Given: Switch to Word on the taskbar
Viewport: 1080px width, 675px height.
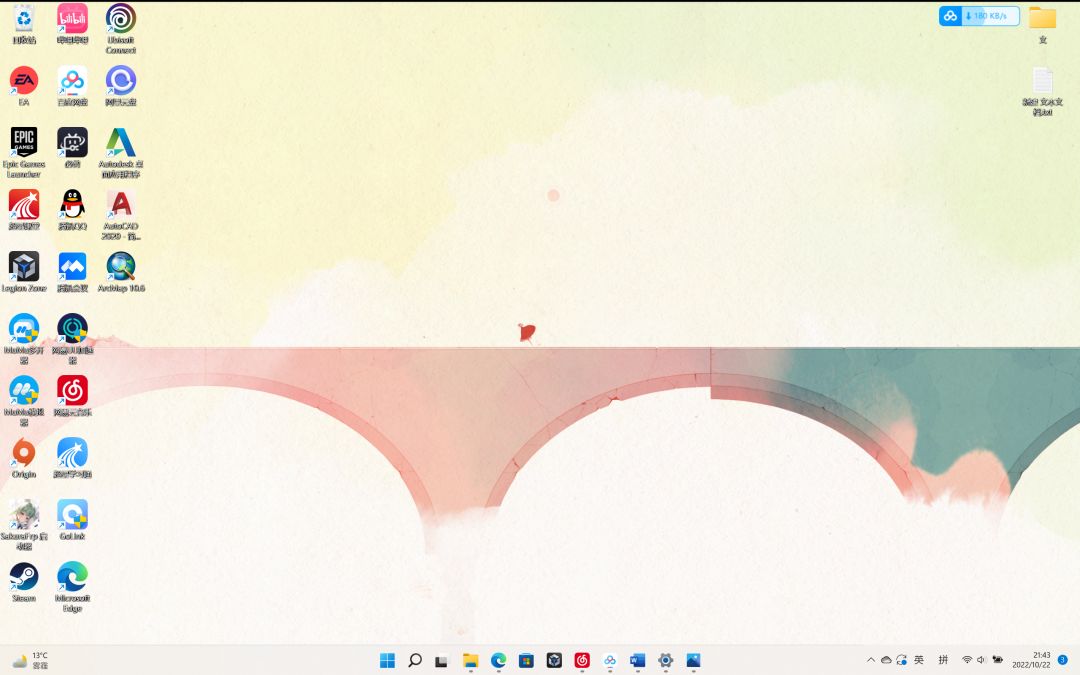Looking at the screenshot, I should pos(637,661).
